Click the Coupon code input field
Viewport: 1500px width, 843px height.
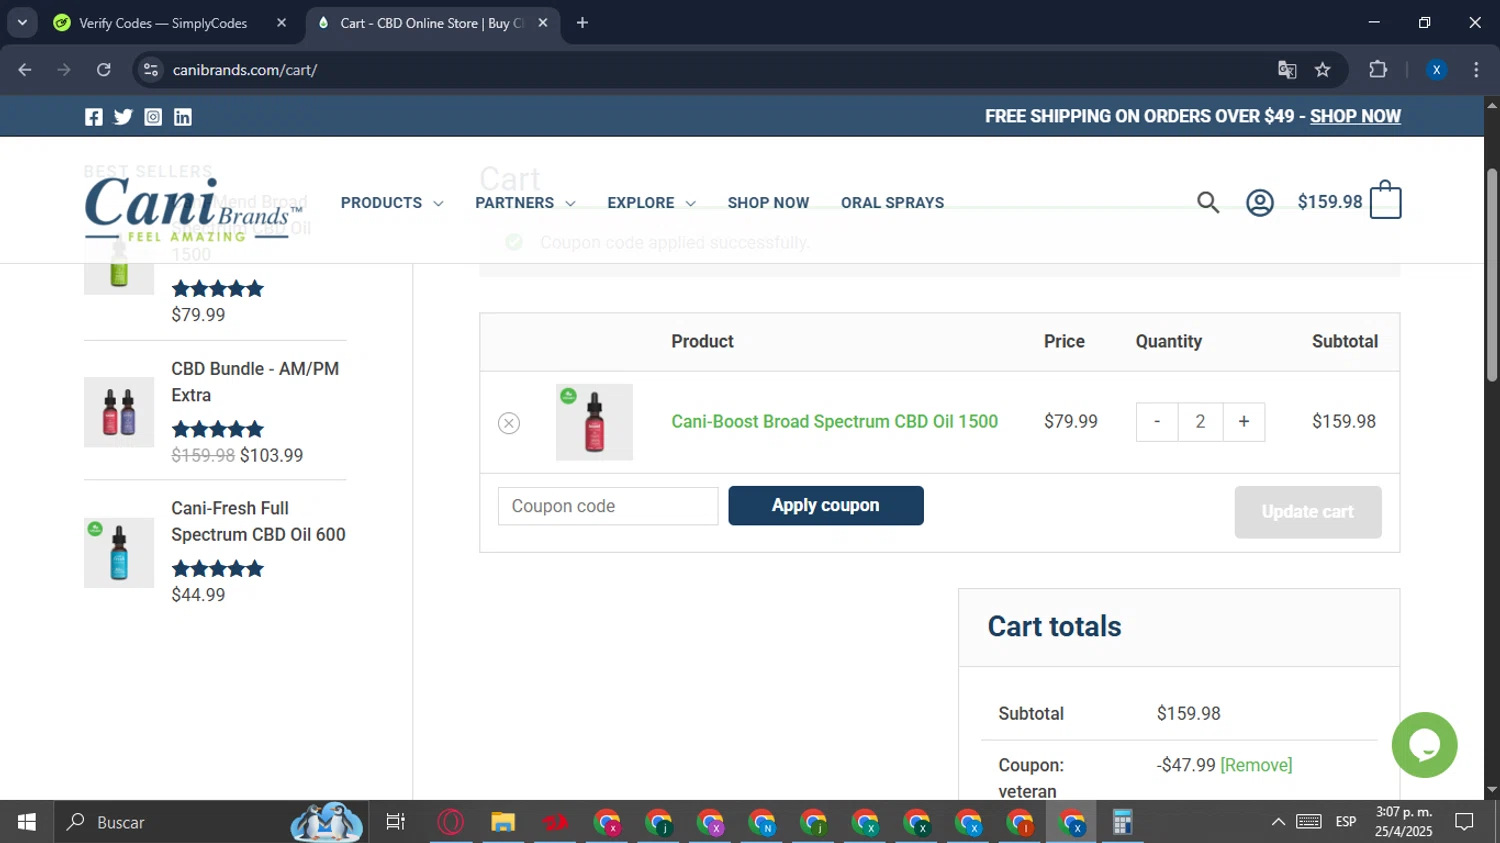pos(608,506)
